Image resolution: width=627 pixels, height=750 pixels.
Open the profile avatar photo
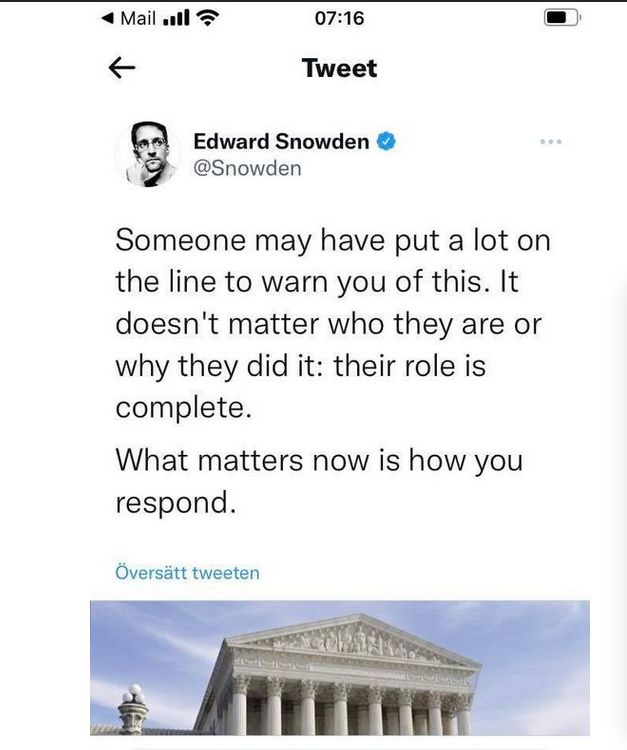pos(146,154)
